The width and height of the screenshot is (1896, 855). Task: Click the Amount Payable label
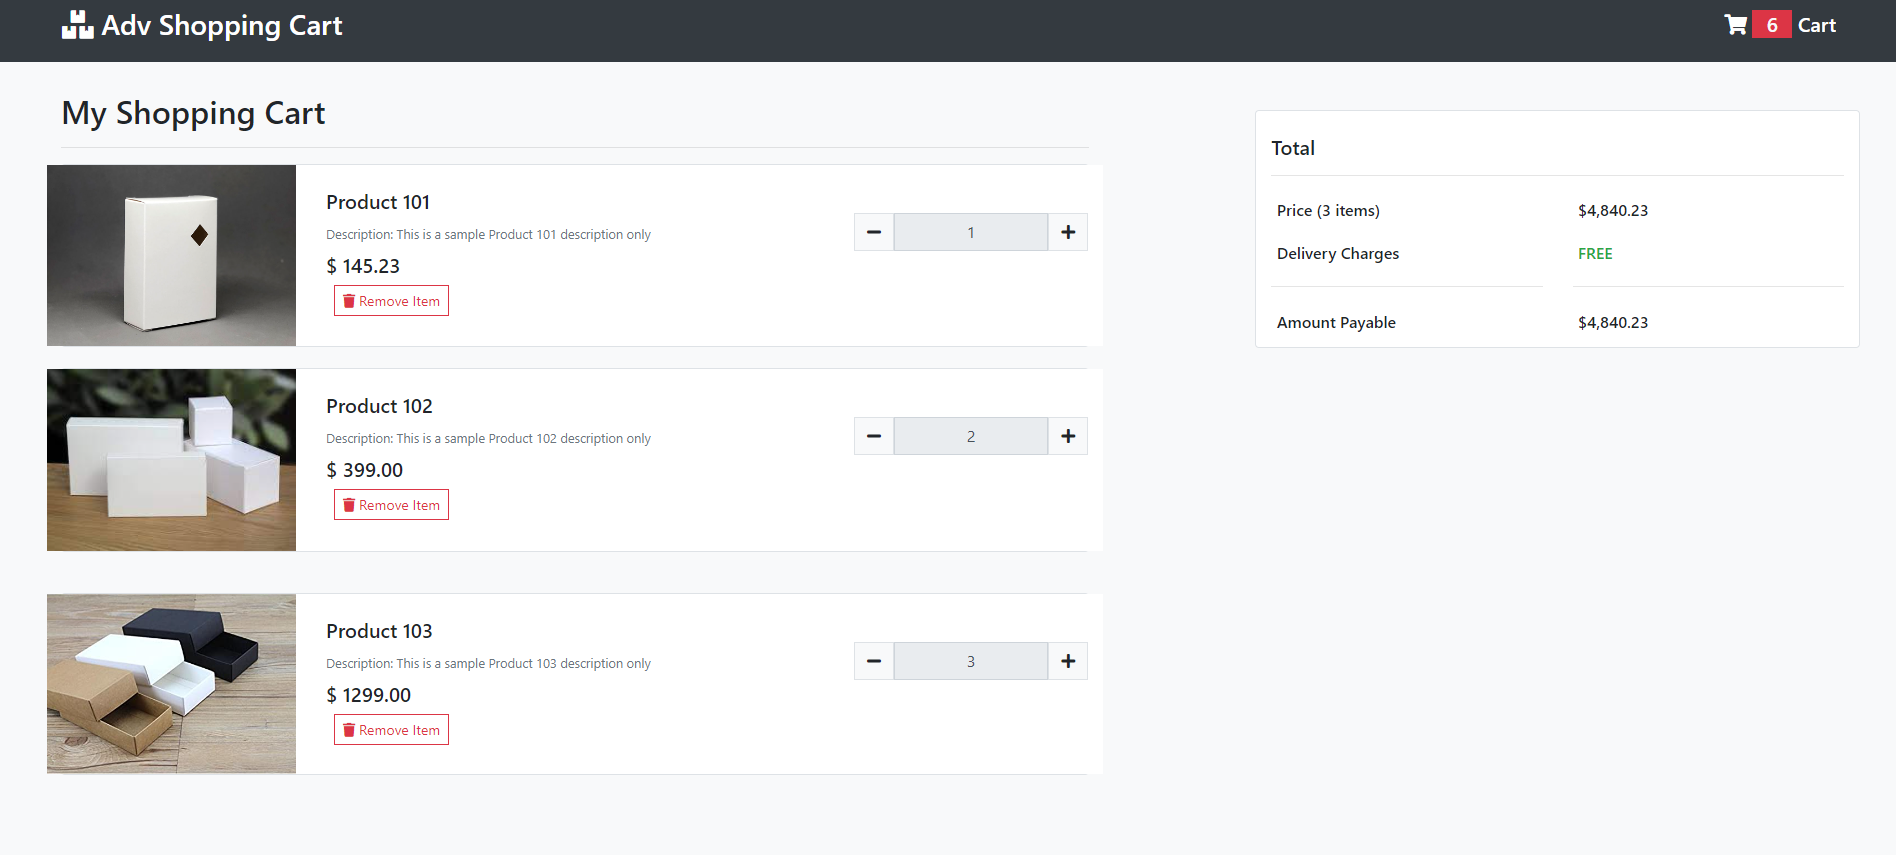click(x=1336, y=322)
